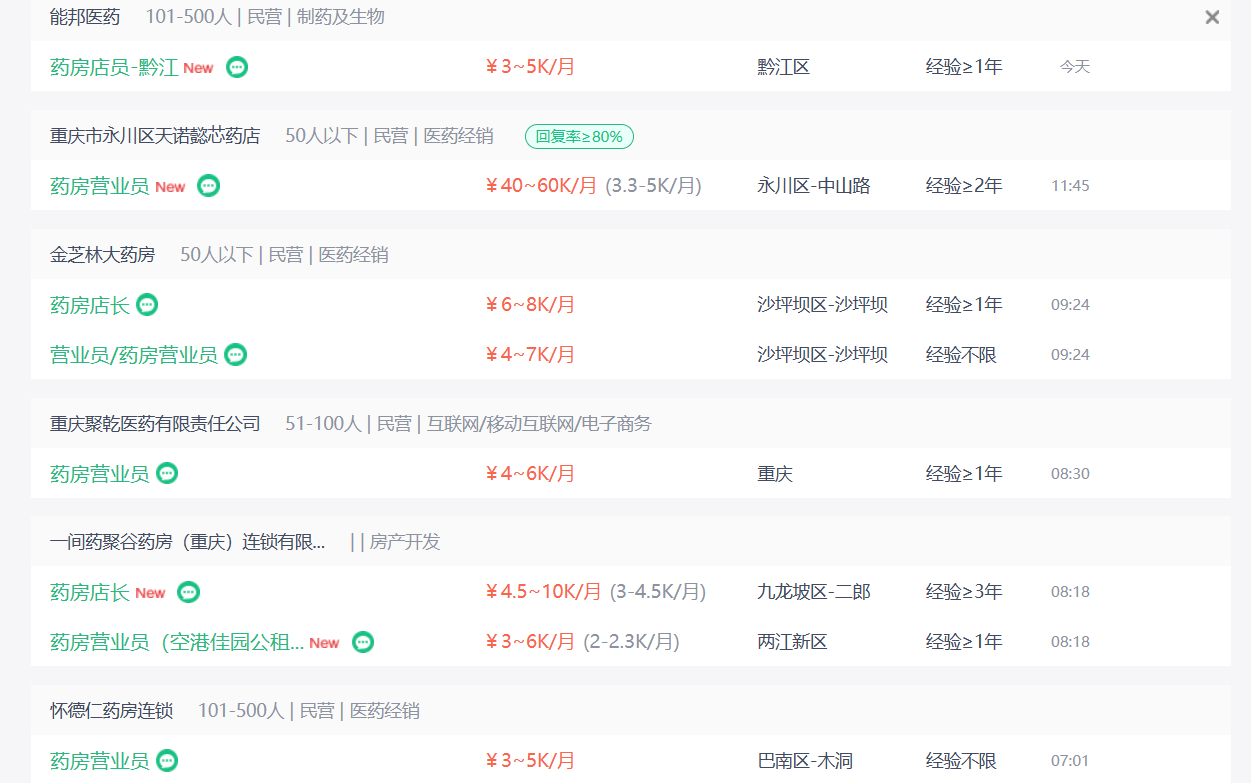This screenshot has width=1251, height=783.
Task: Click chat icon beside 营业员/药房营业员
Action: point(235,355)
